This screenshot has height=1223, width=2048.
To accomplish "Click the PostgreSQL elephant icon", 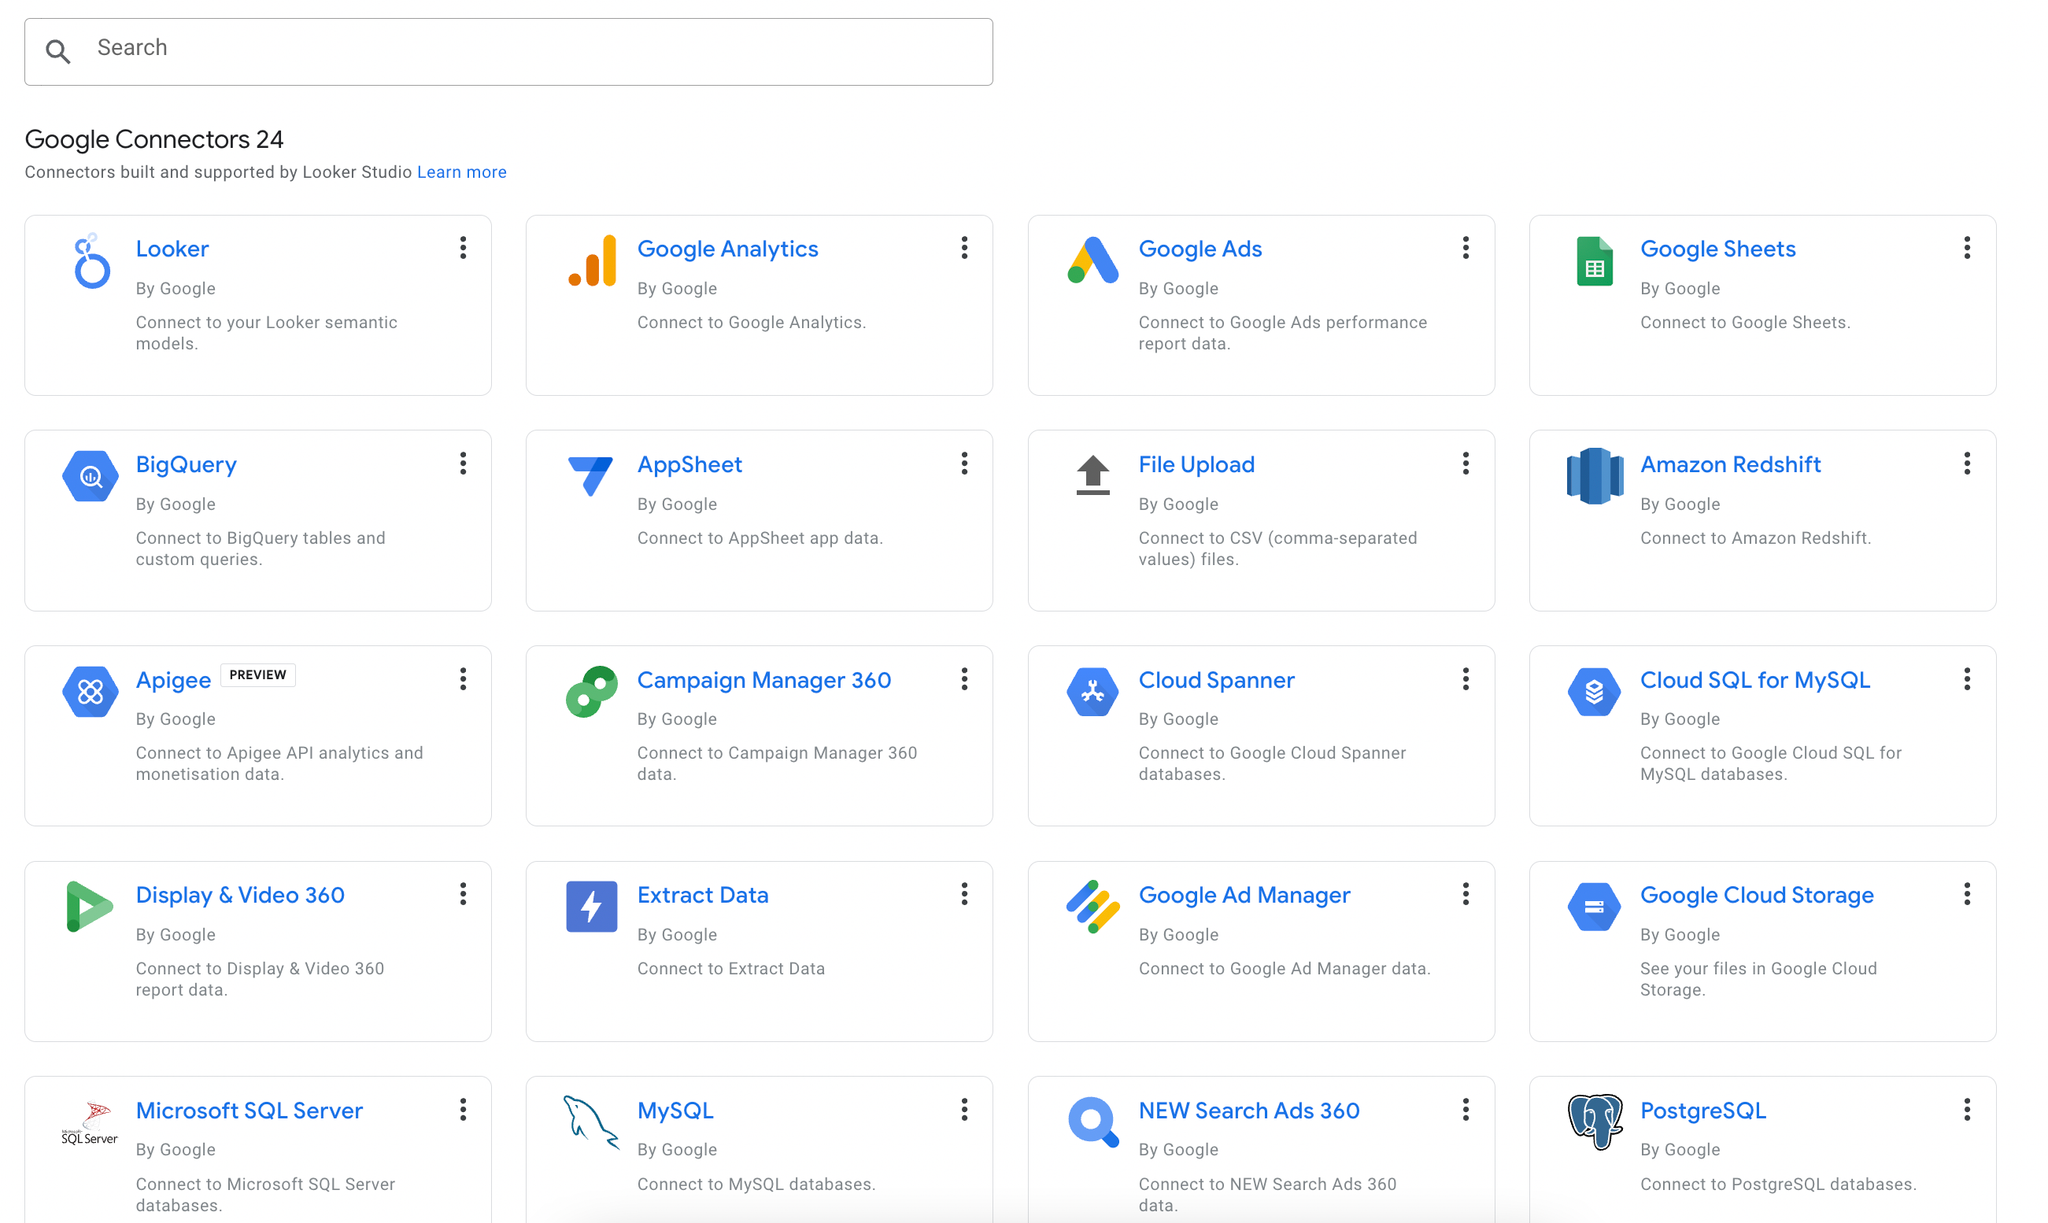I will click(x=1595, y=1123).
